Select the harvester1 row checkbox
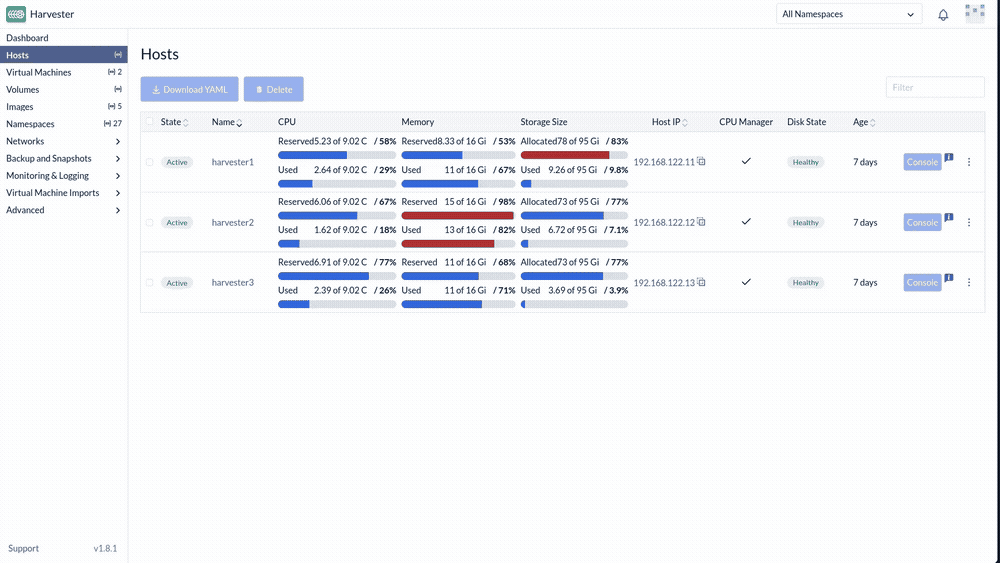Screen dimensions: 1000x563 click(149, 162)
